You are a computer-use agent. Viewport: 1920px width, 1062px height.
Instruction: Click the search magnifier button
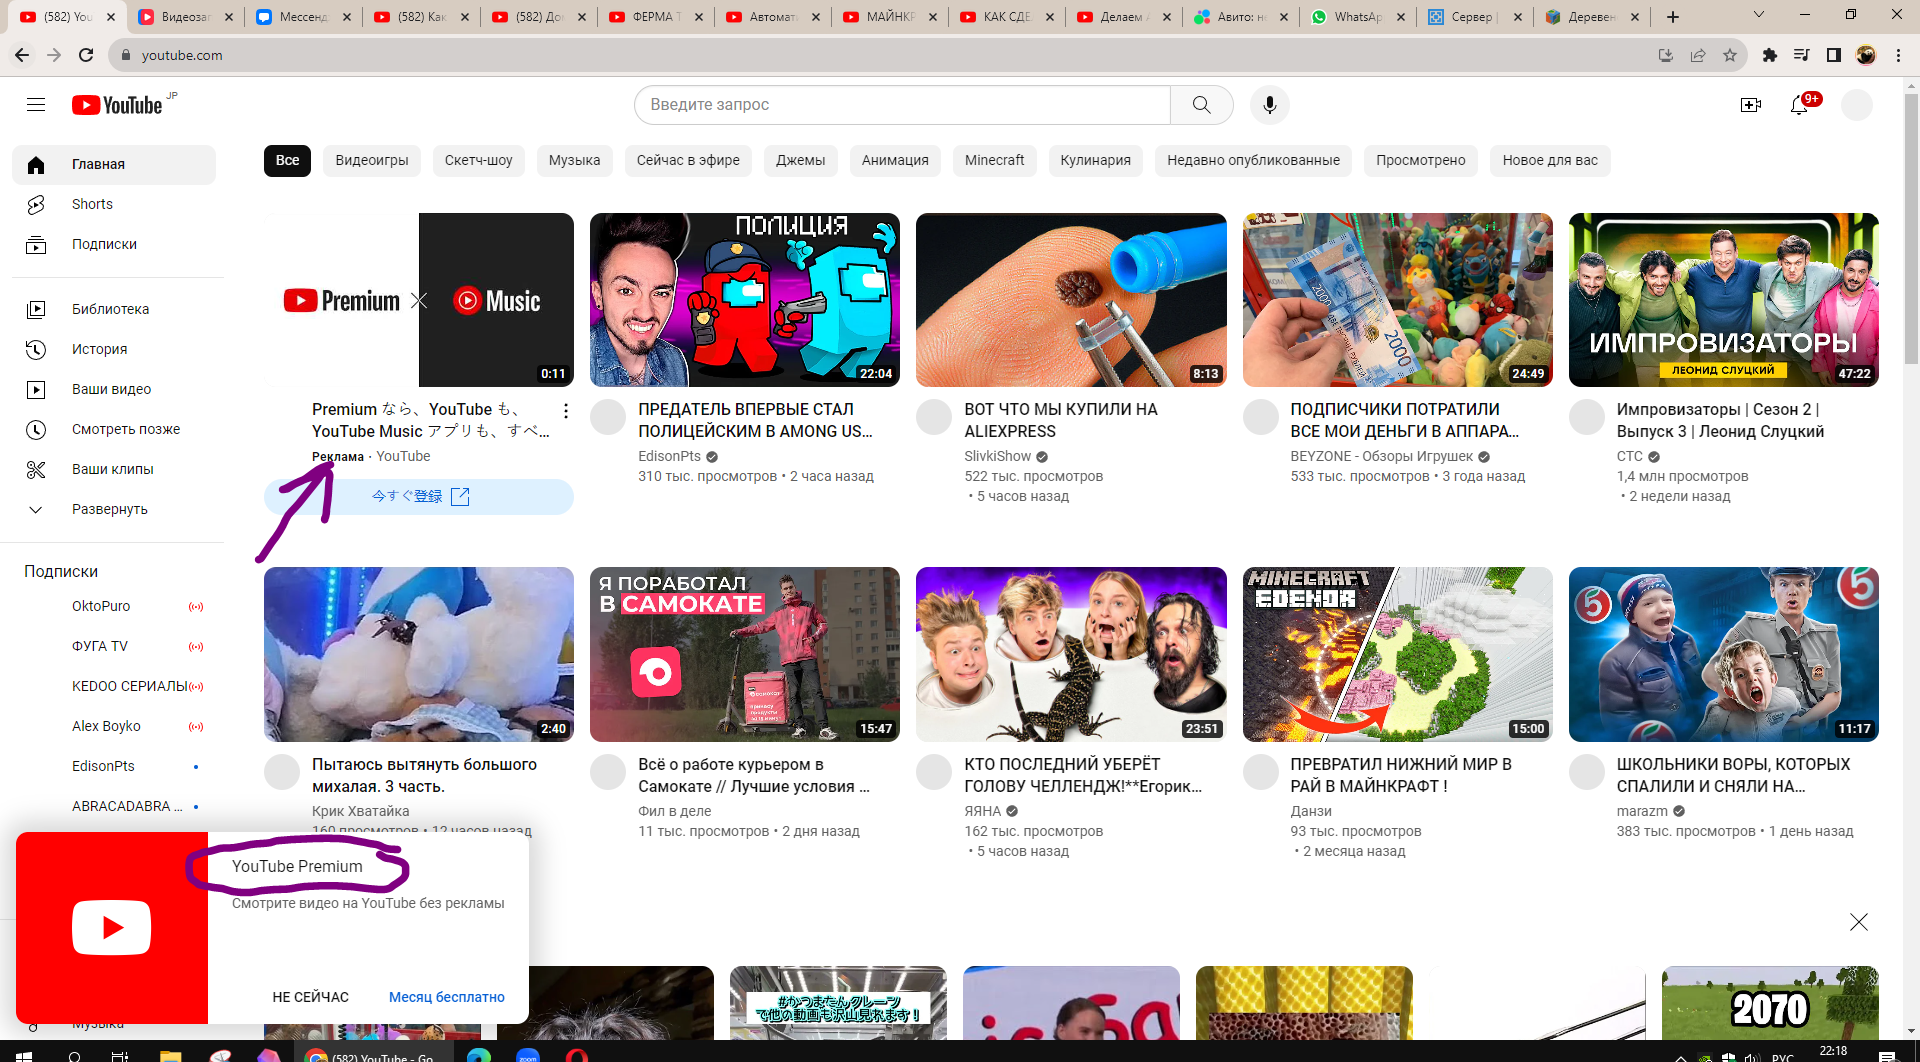coord(1201,105)
